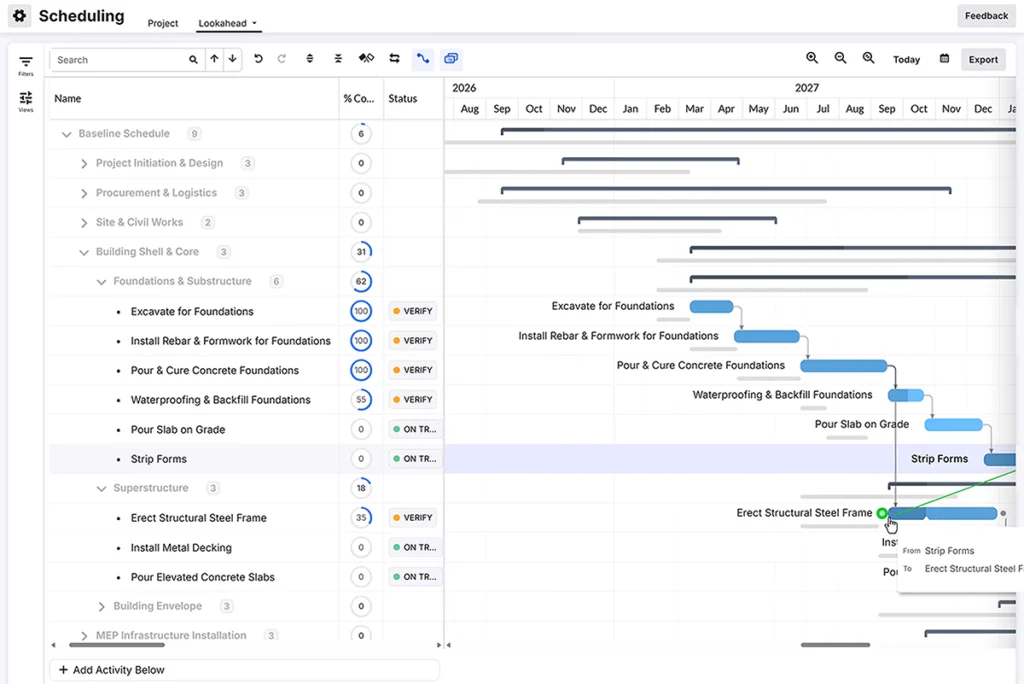Click ON TRACK status for Pour Slab on Grade
Viewport: 1024px width, 684px height.
(415, 429)
